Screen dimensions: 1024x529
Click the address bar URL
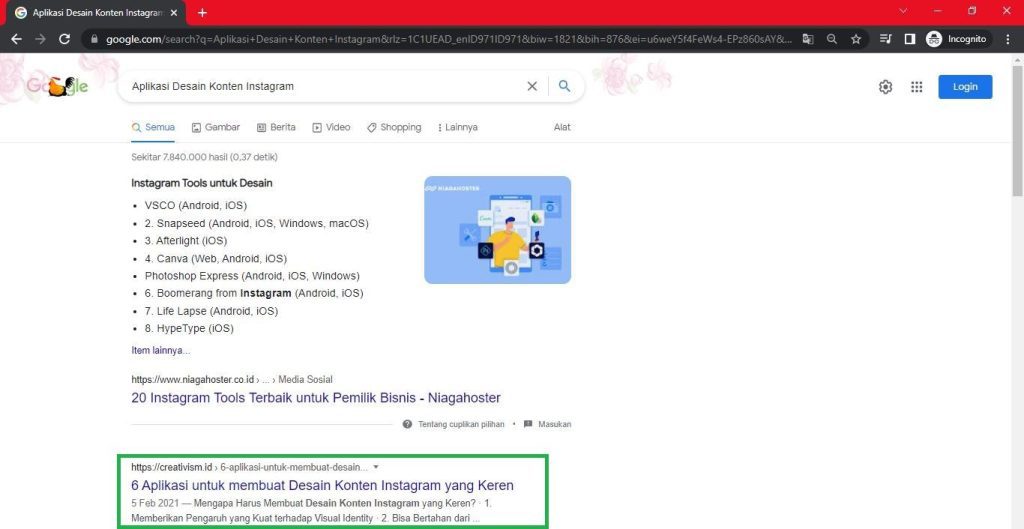(449, 39)
